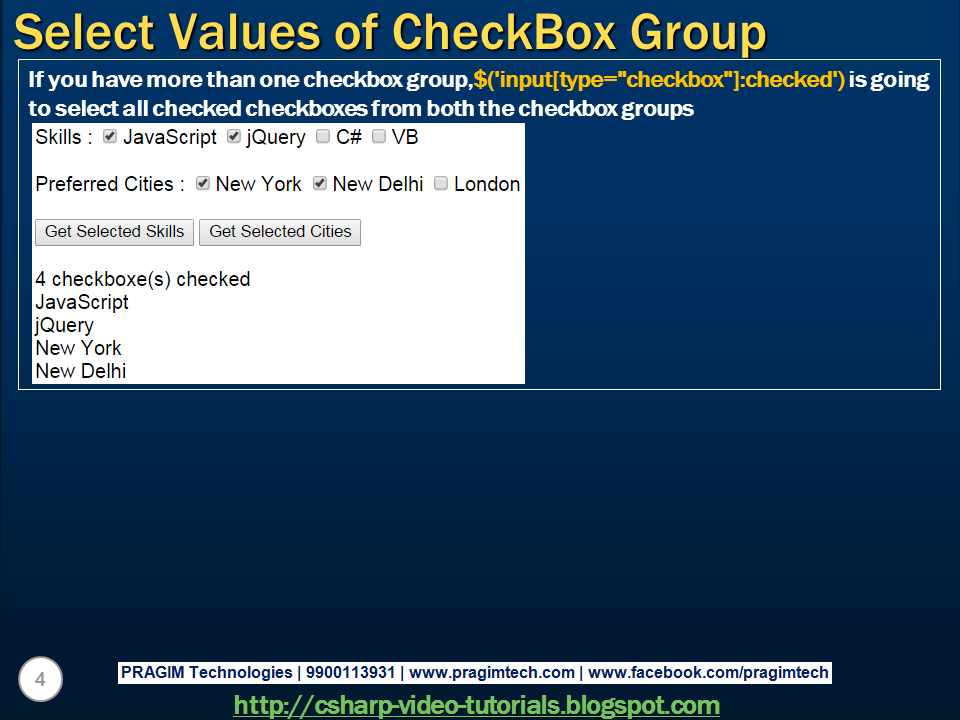Screen dimensions: 960x720
Task: Click the Select Values of CheckBox Group title
Action: click(x=392, y=32)
